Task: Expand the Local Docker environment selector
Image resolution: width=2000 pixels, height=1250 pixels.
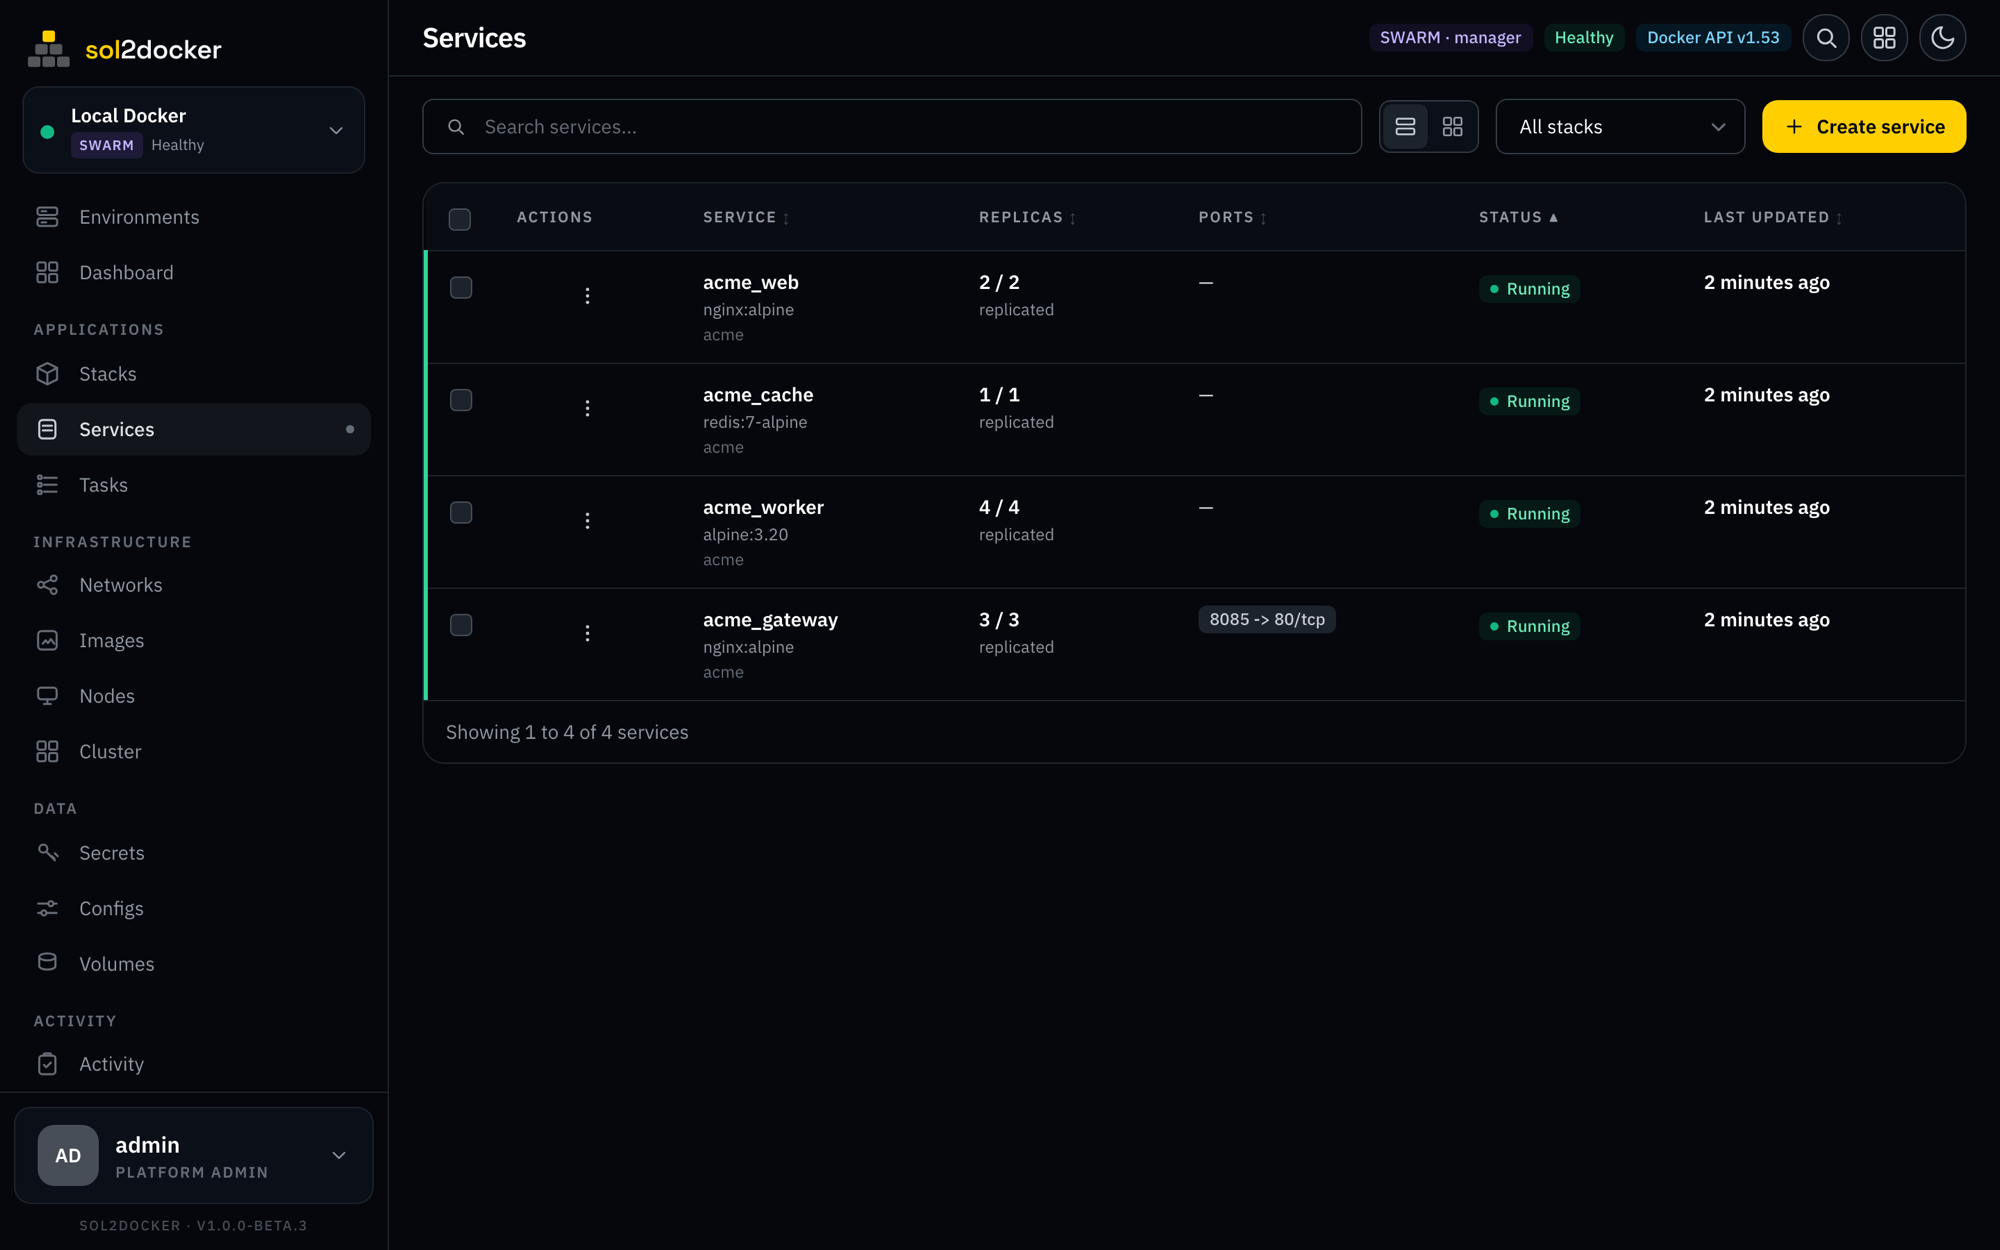Action: click(194, 130)
